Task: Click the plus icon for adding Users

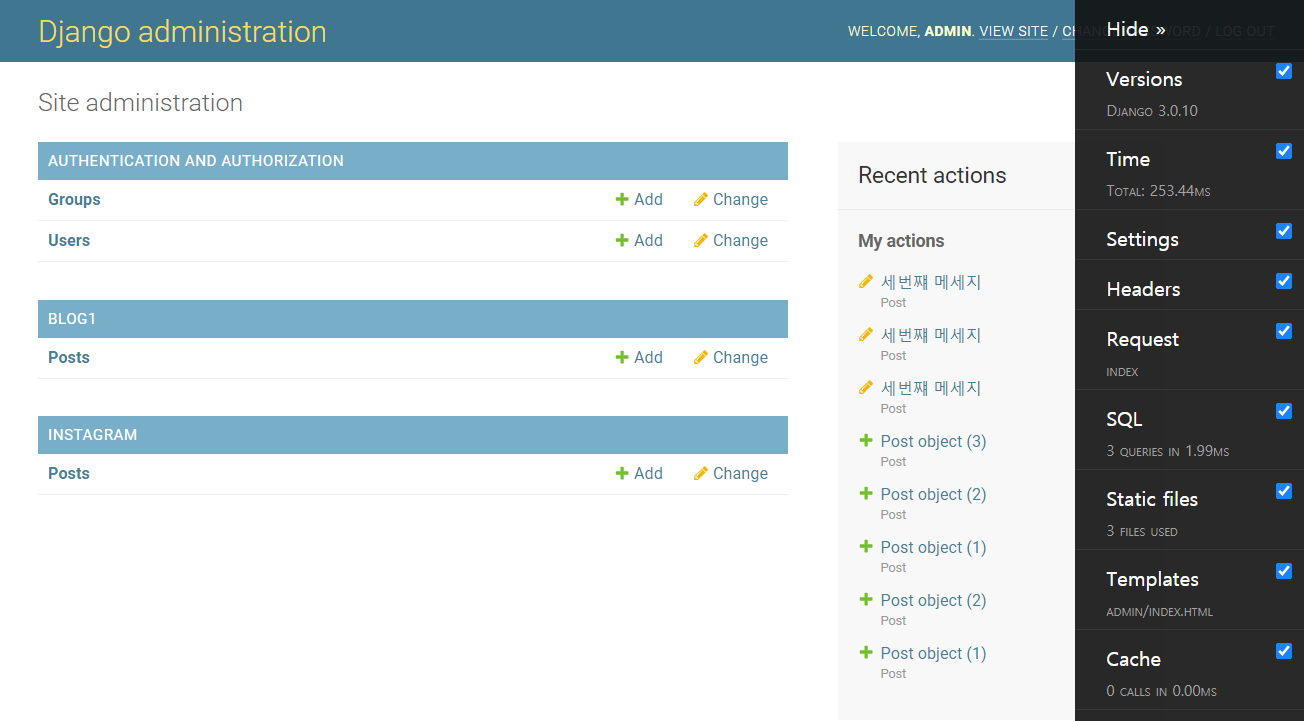Action: 622,241
